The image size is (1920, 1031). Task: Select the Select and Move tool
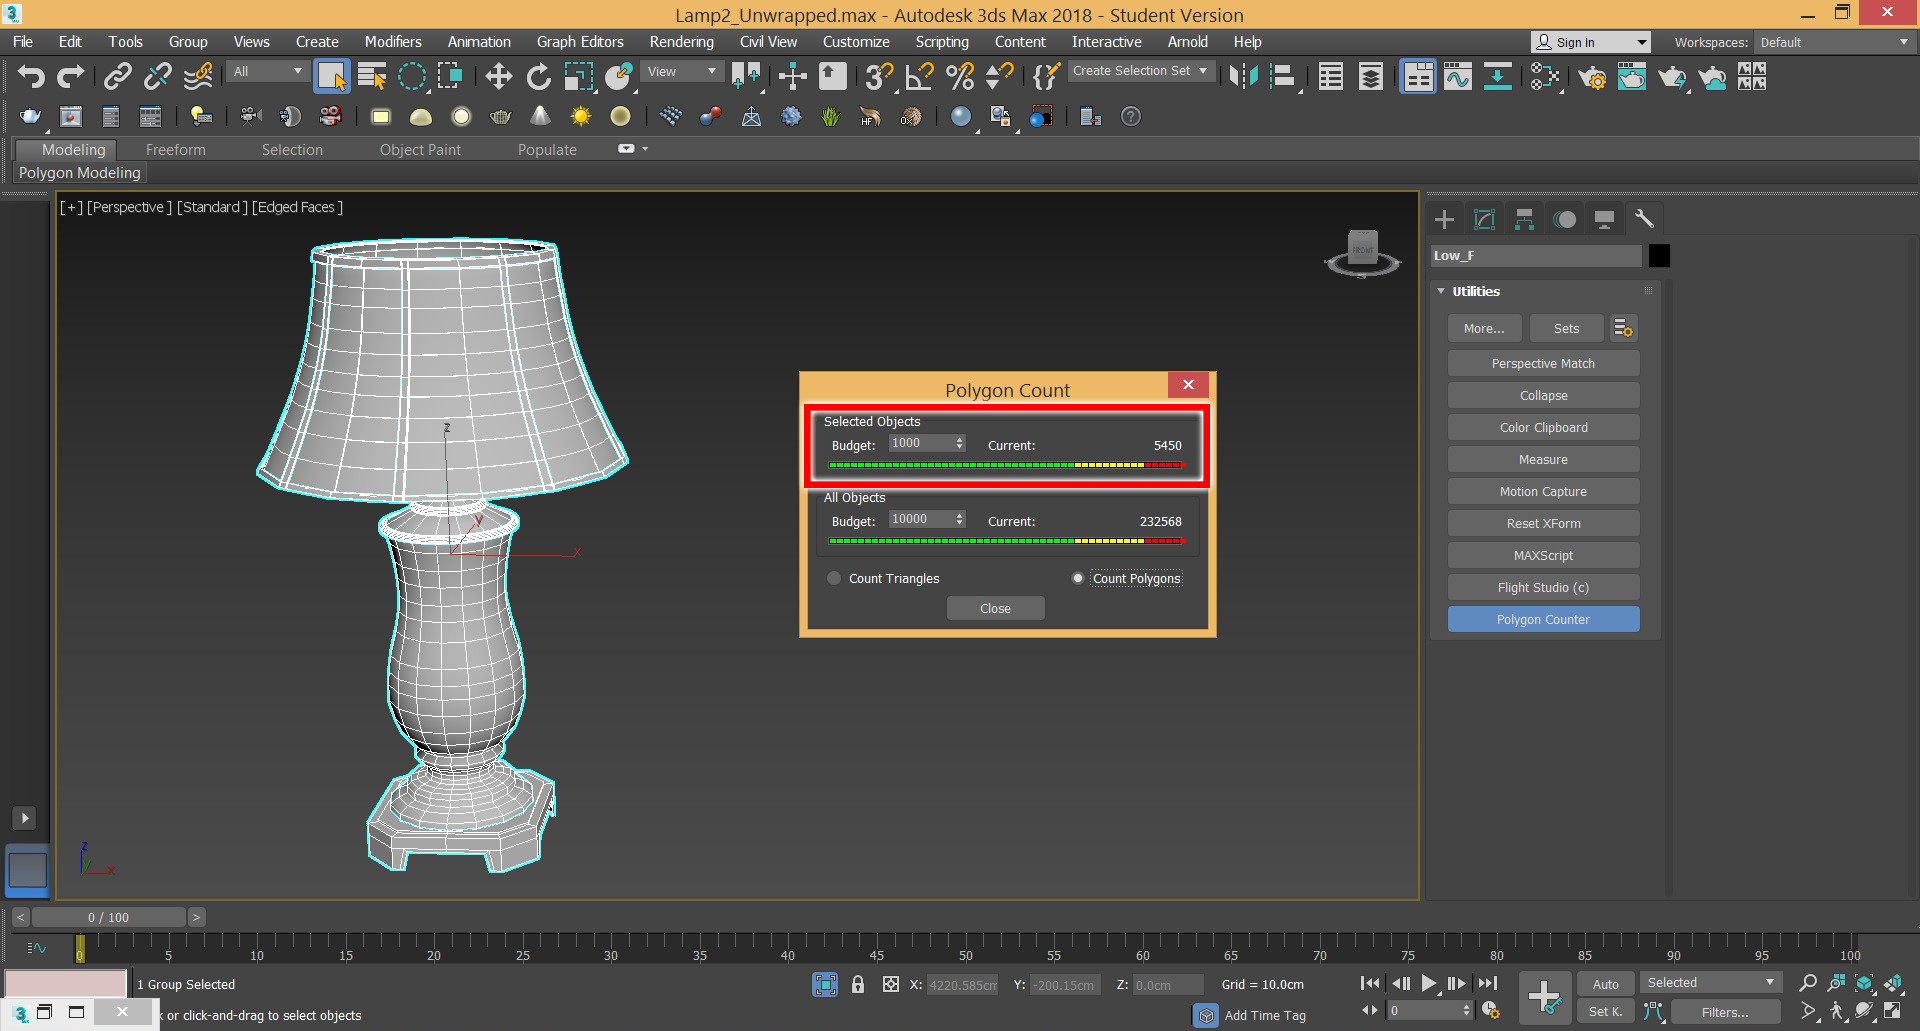tap(498, 76)
